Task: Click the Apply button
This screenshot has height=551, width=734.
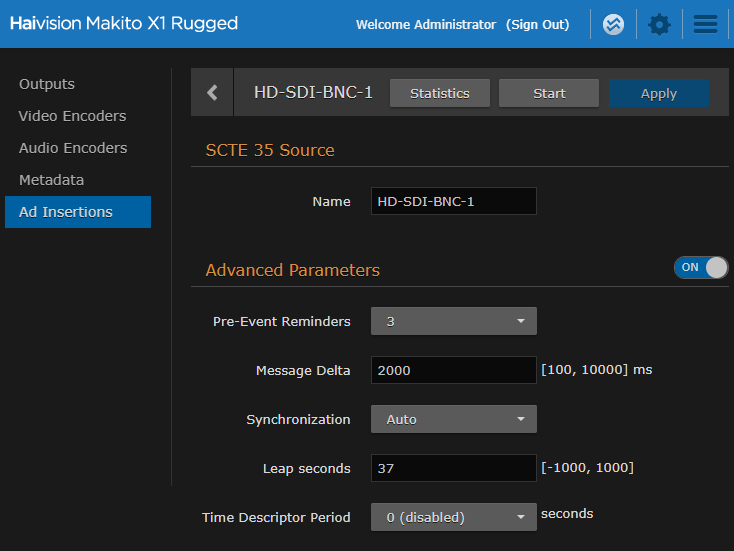Action: tap(658, 93)
